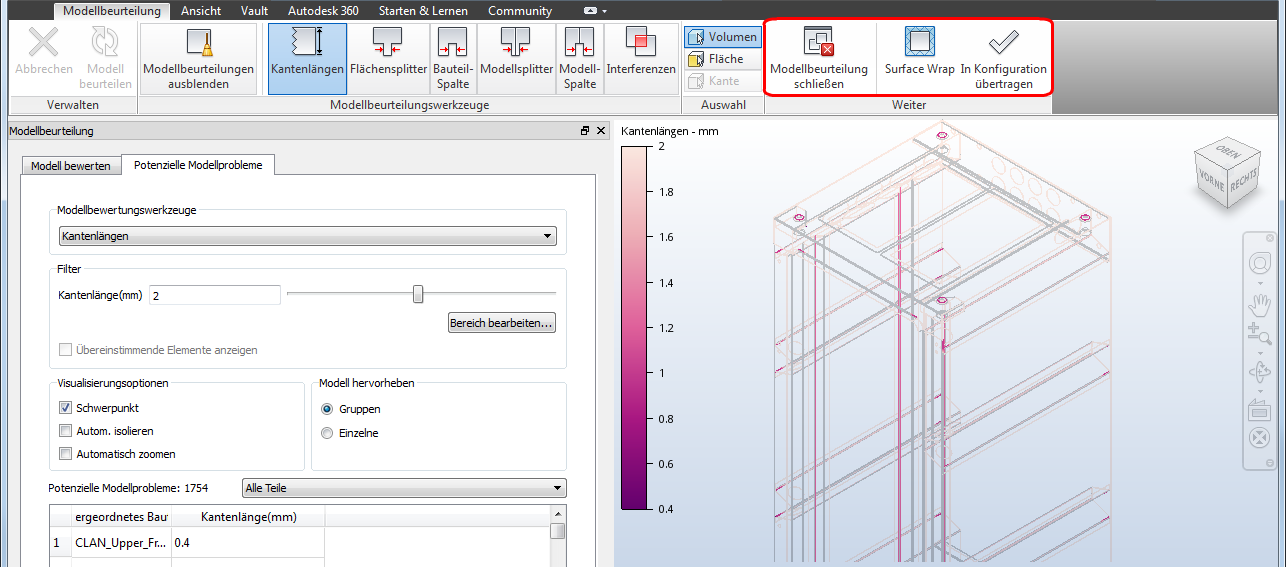1286x567 pixels.
Task: Float the Modellbeurteilung panel
Action: 585,131
